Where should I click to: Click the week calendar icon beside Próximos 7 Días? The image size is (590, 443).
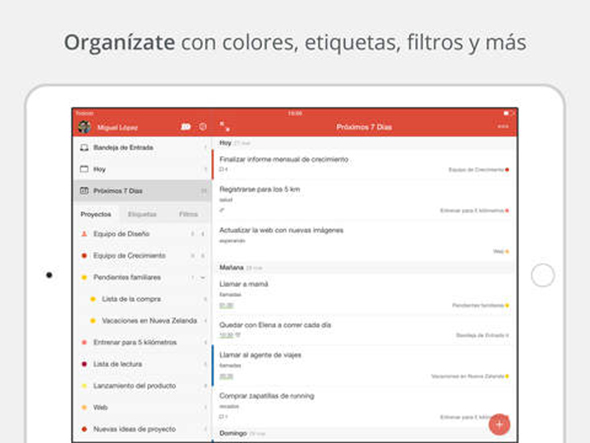point(84,191)
